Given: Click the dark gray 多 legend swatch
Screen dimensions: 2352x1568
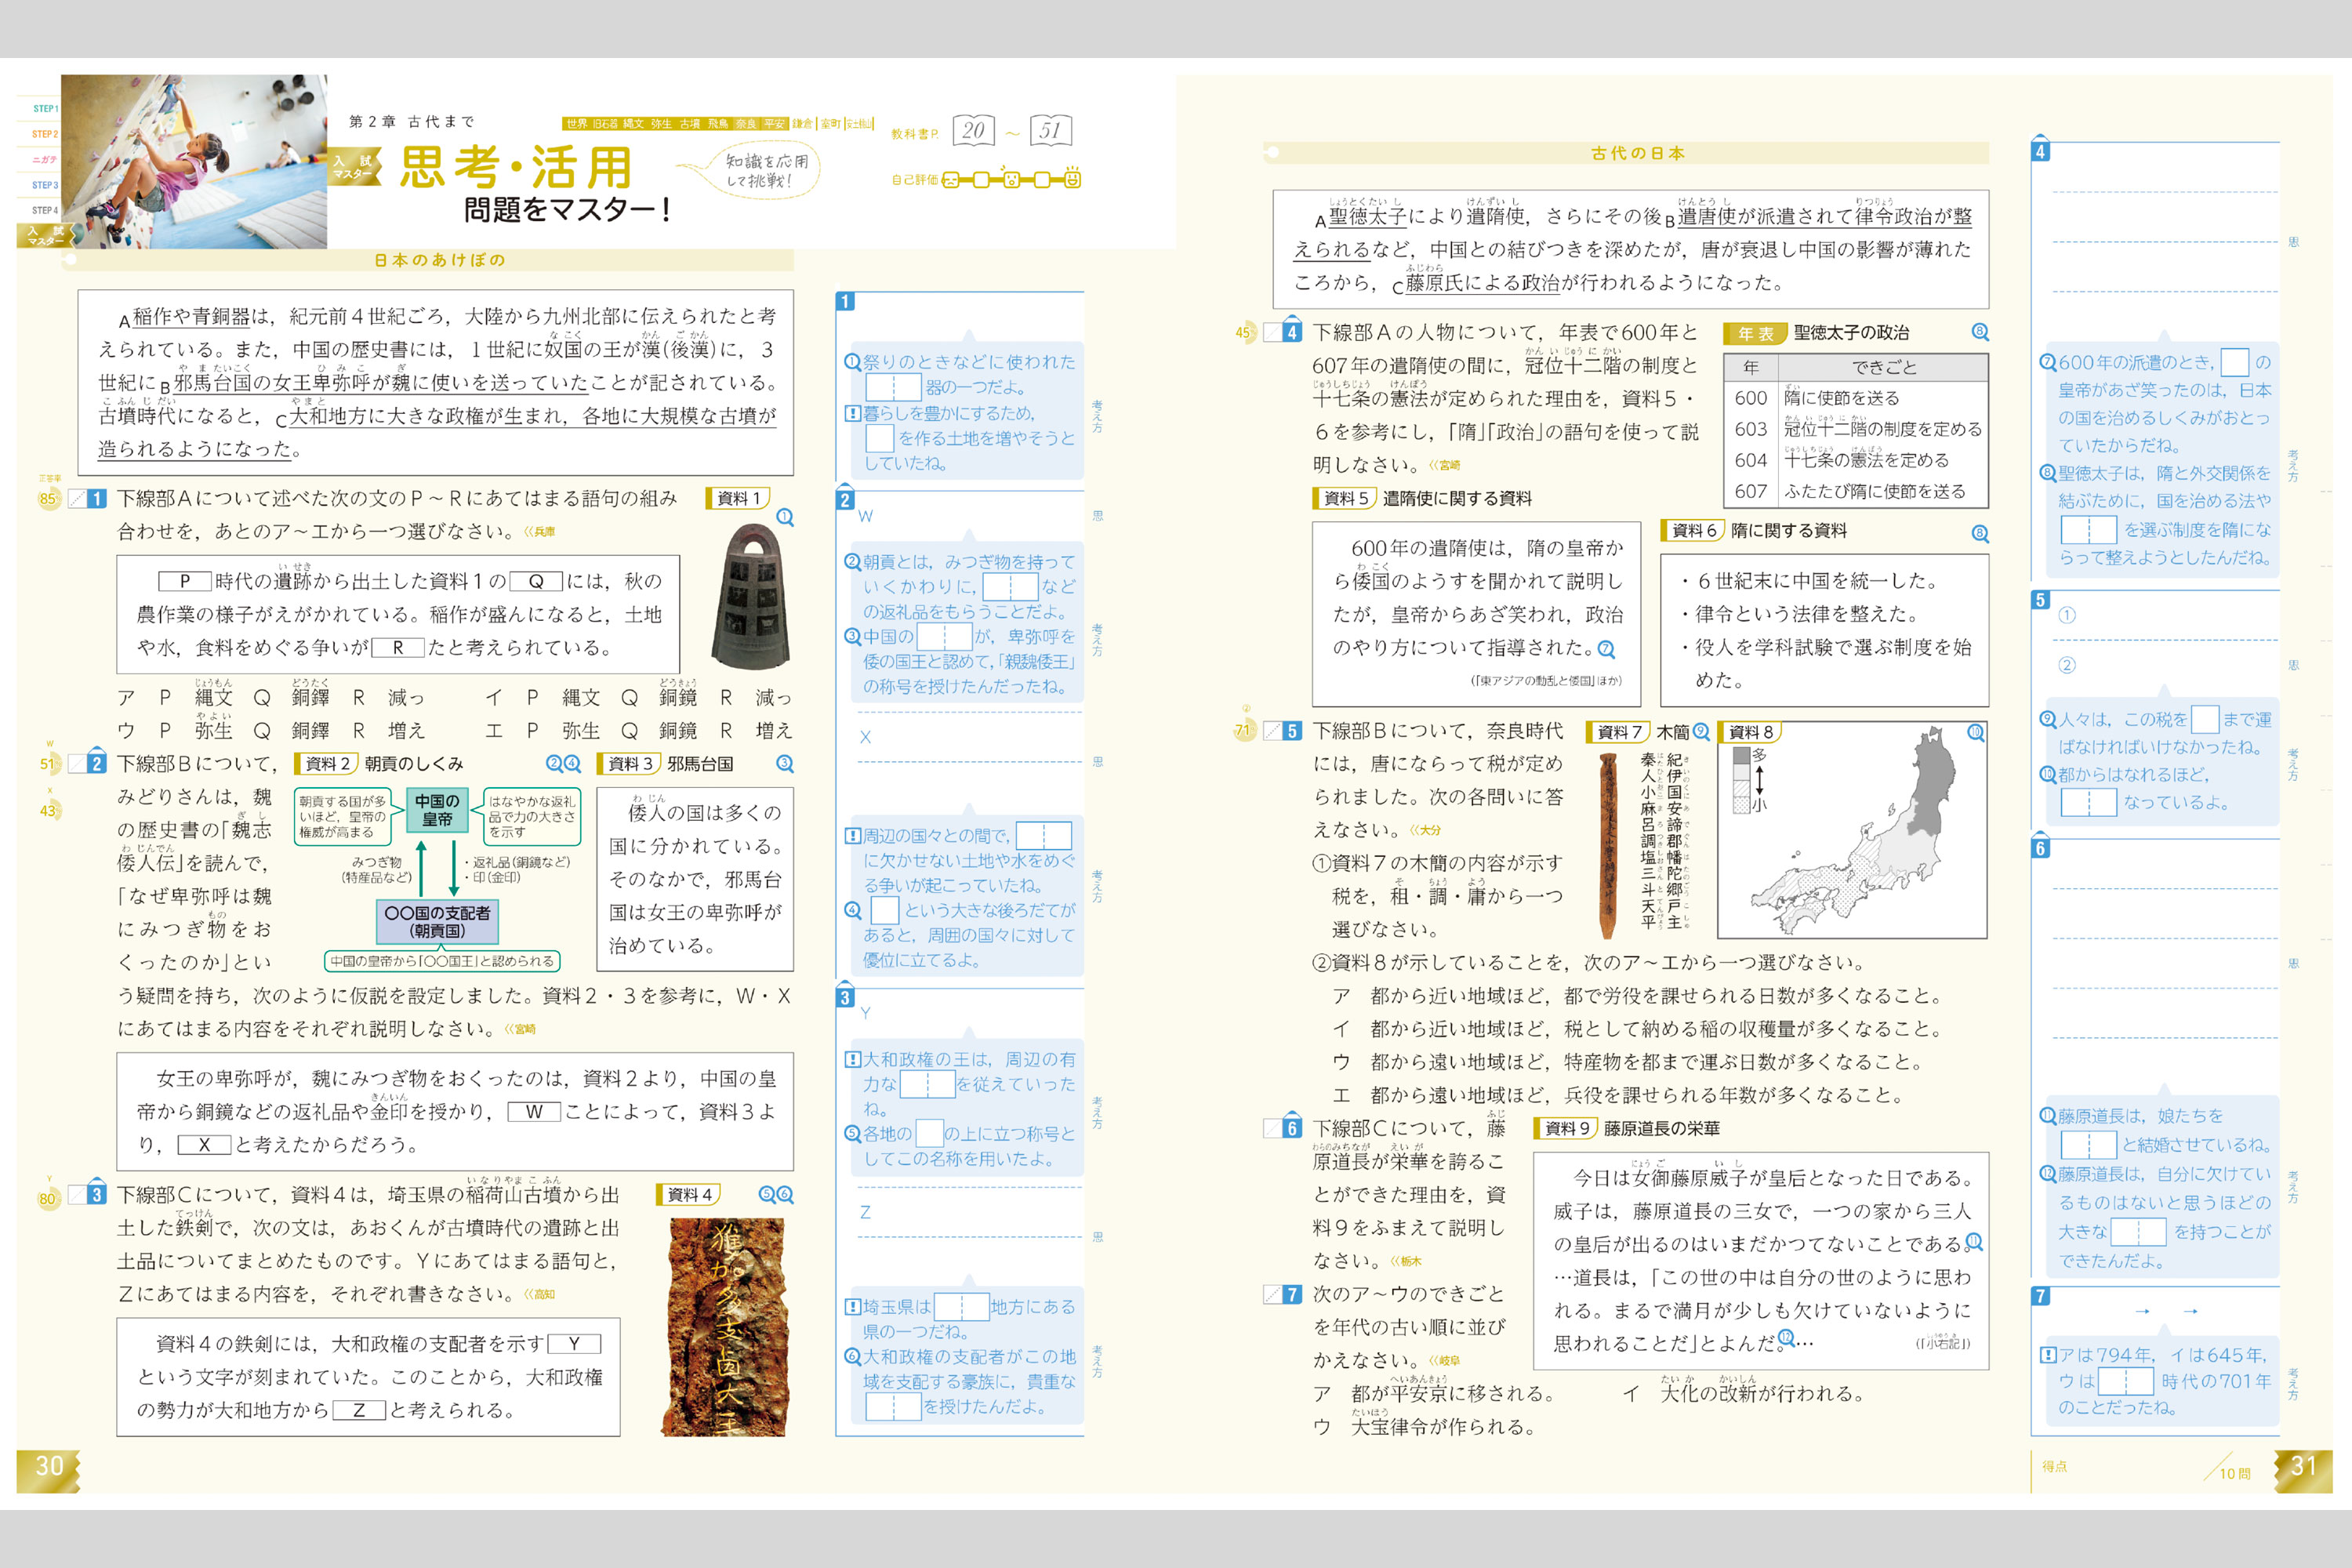Looking at the screenshot, I should pyautogui.click(x=1741, y=755).
